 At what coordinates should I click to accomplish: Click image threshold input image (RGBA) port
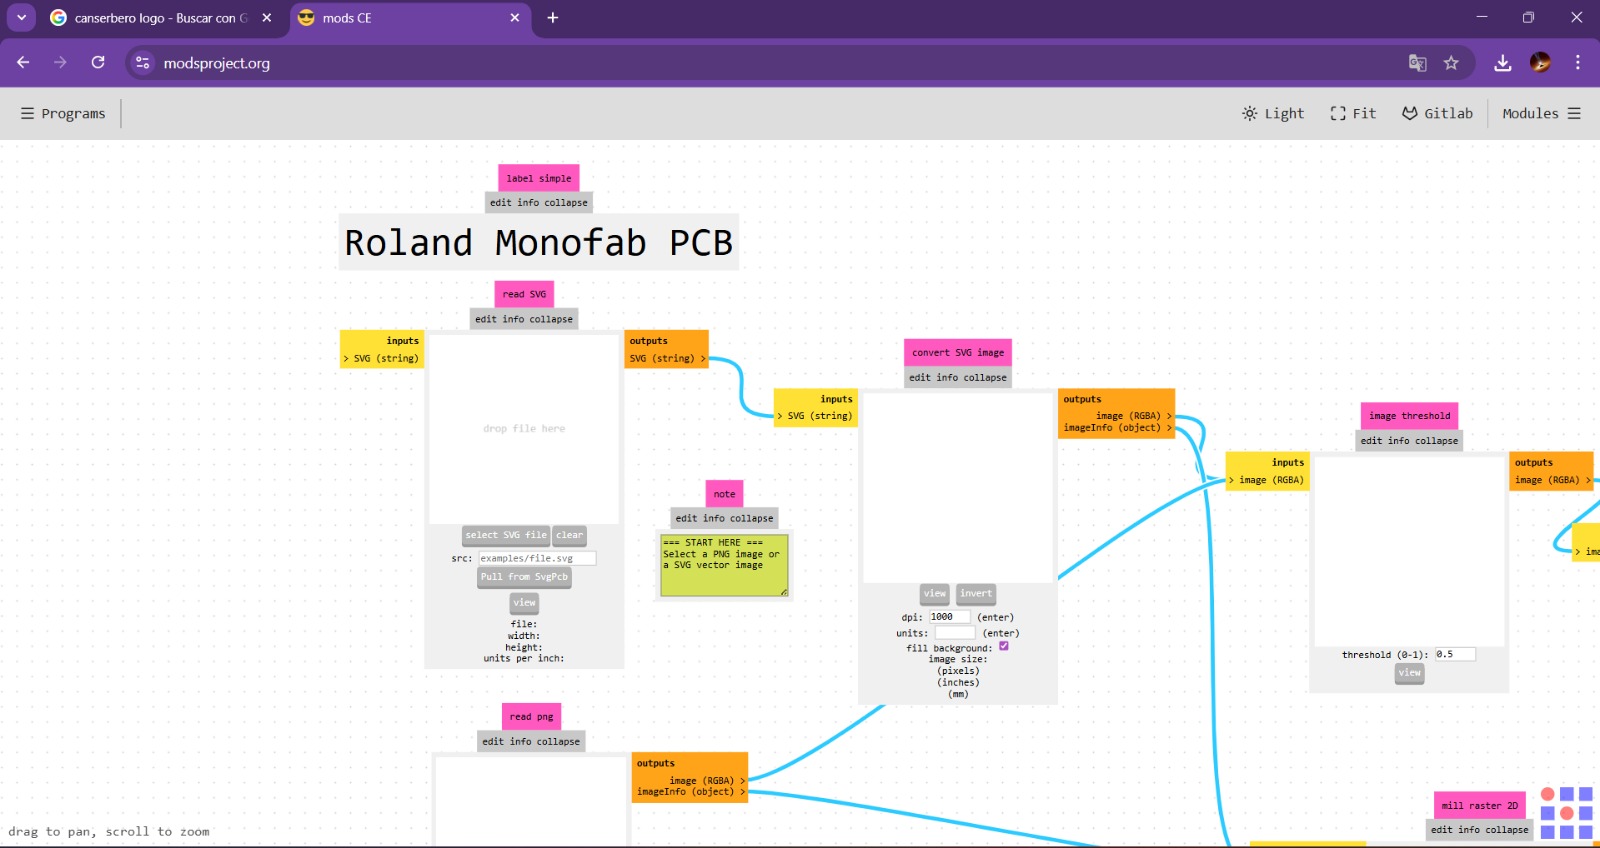[x=1267, y=480]
